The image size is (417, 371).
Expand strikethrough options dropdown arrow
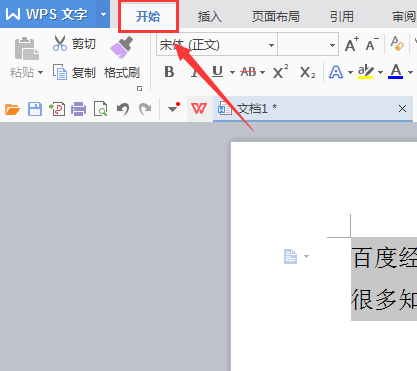[262, 72]
